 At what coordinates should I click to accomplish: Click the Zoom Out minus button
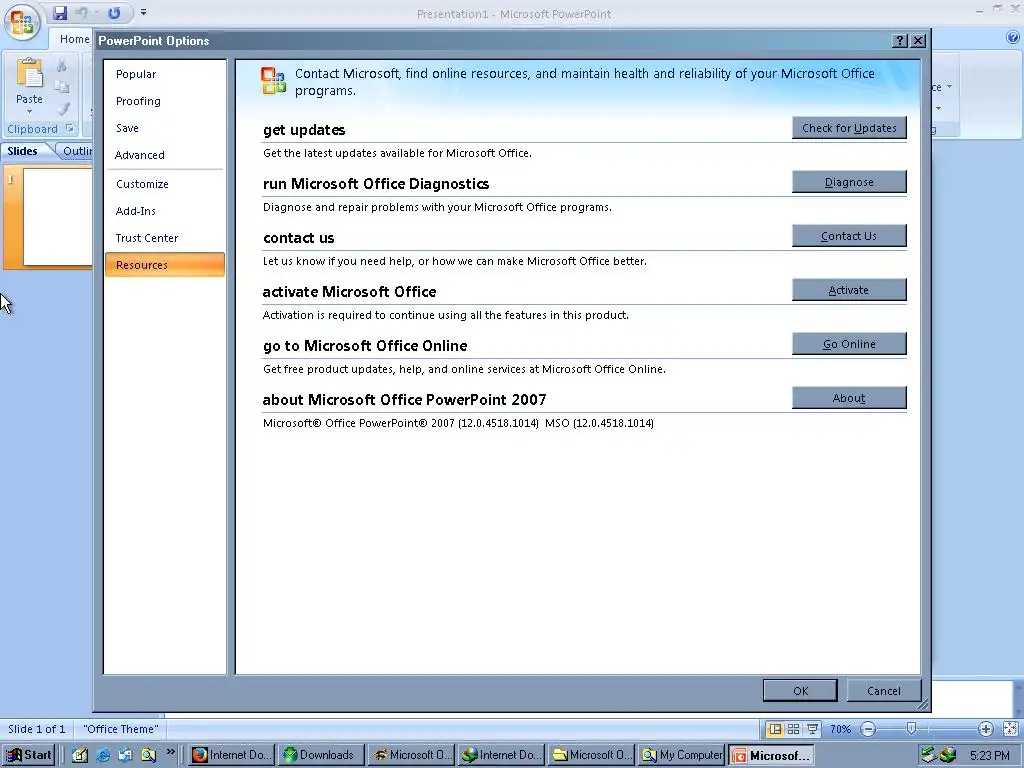[x=868, y=729]
